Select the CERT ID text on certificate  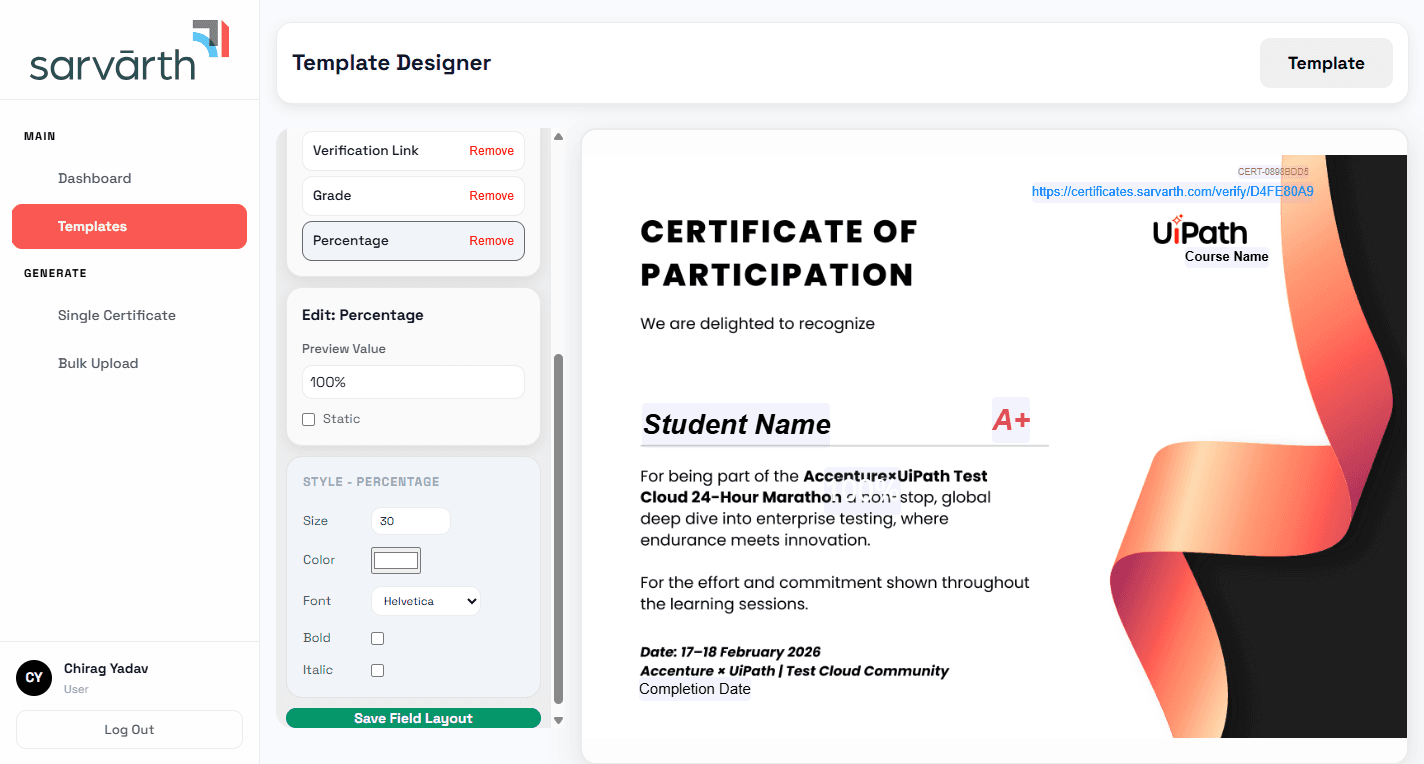[1273, 172]
